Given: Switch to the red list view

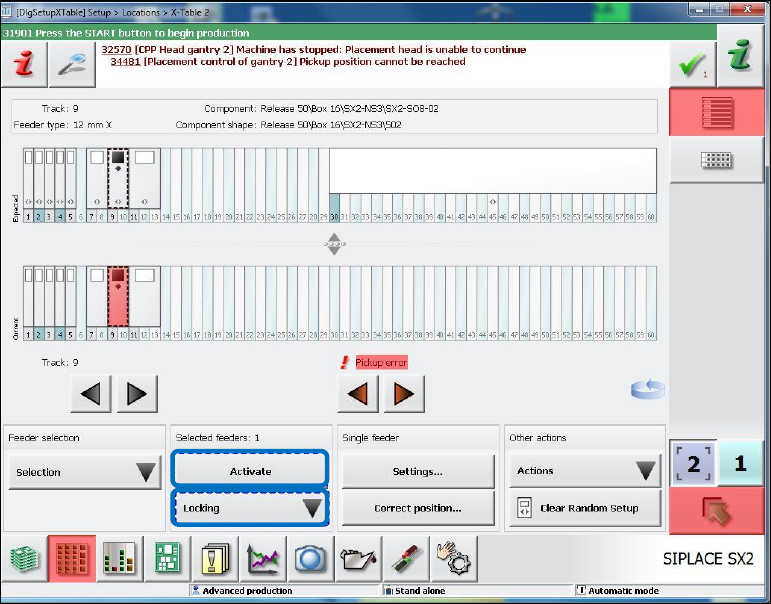Looking at the screenshot, I should click(719, 111).
